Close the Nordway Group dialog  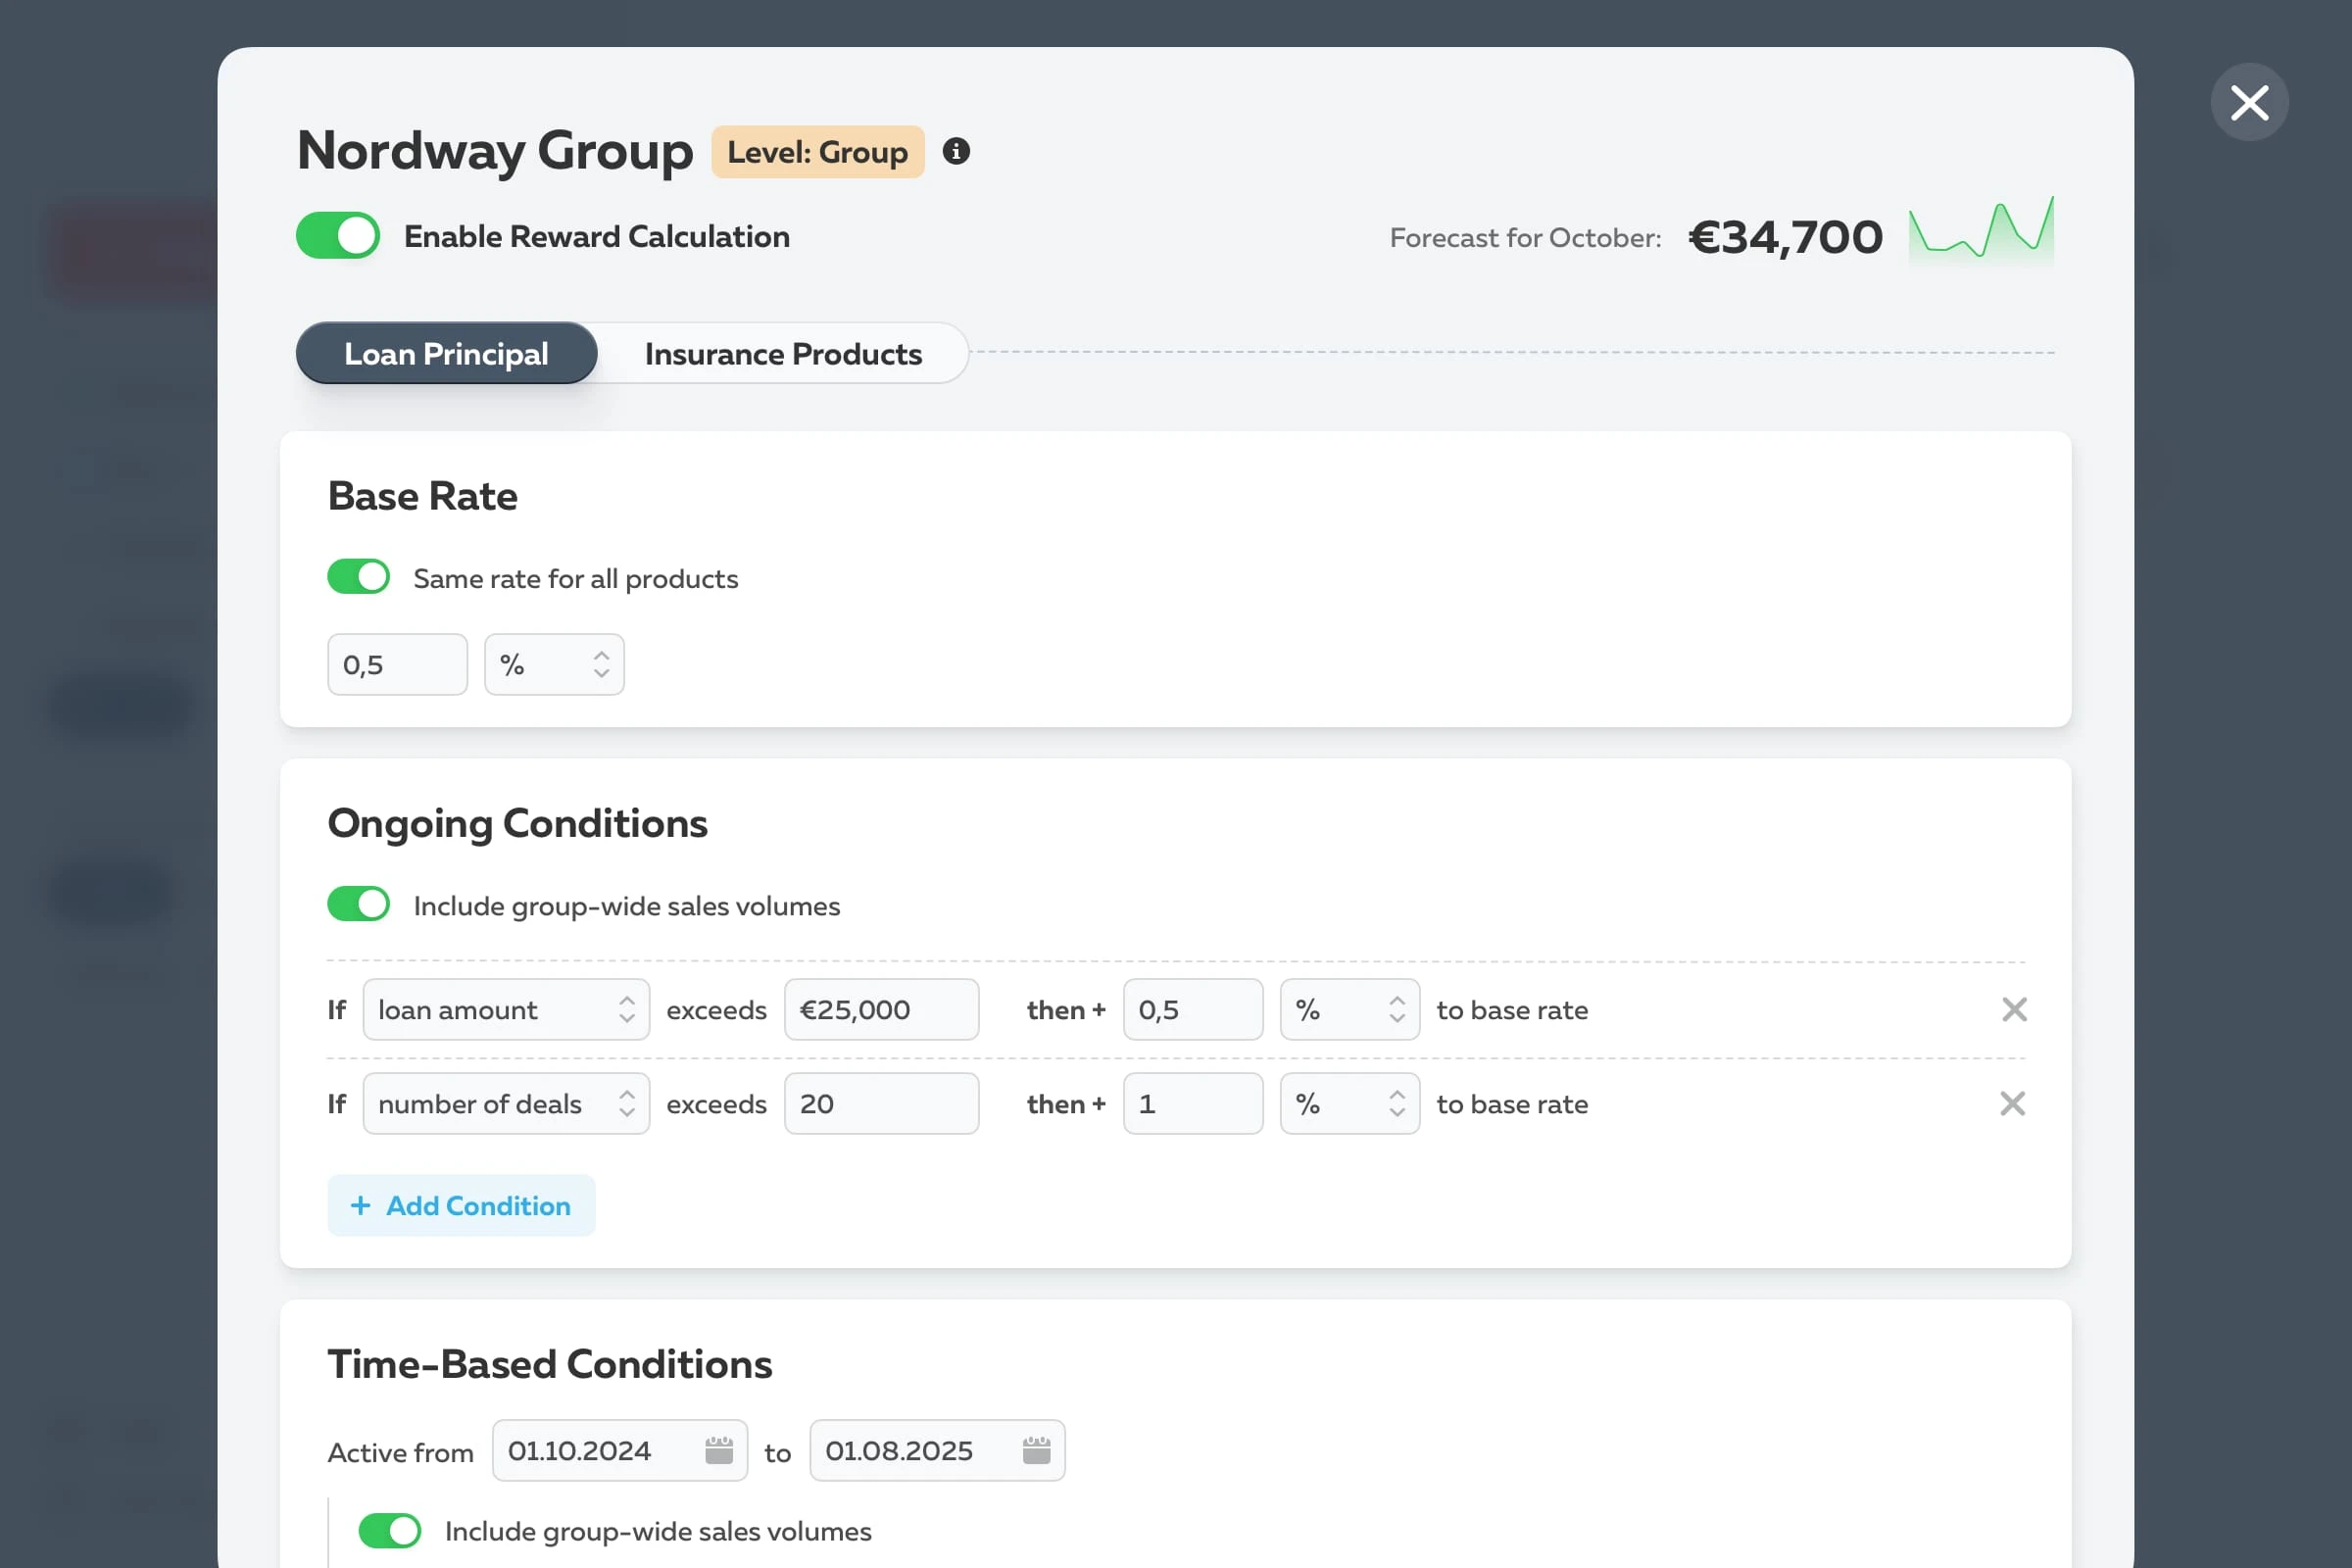tap(2249, 102)
